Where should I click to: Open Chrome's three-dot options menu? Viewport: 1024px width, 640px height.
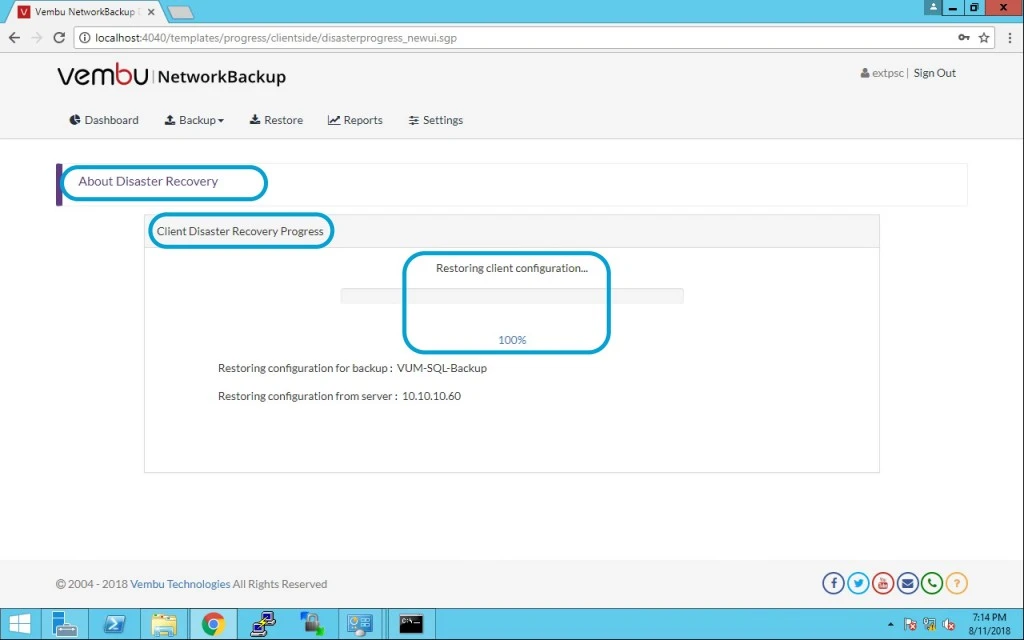tap(1010, 38)
